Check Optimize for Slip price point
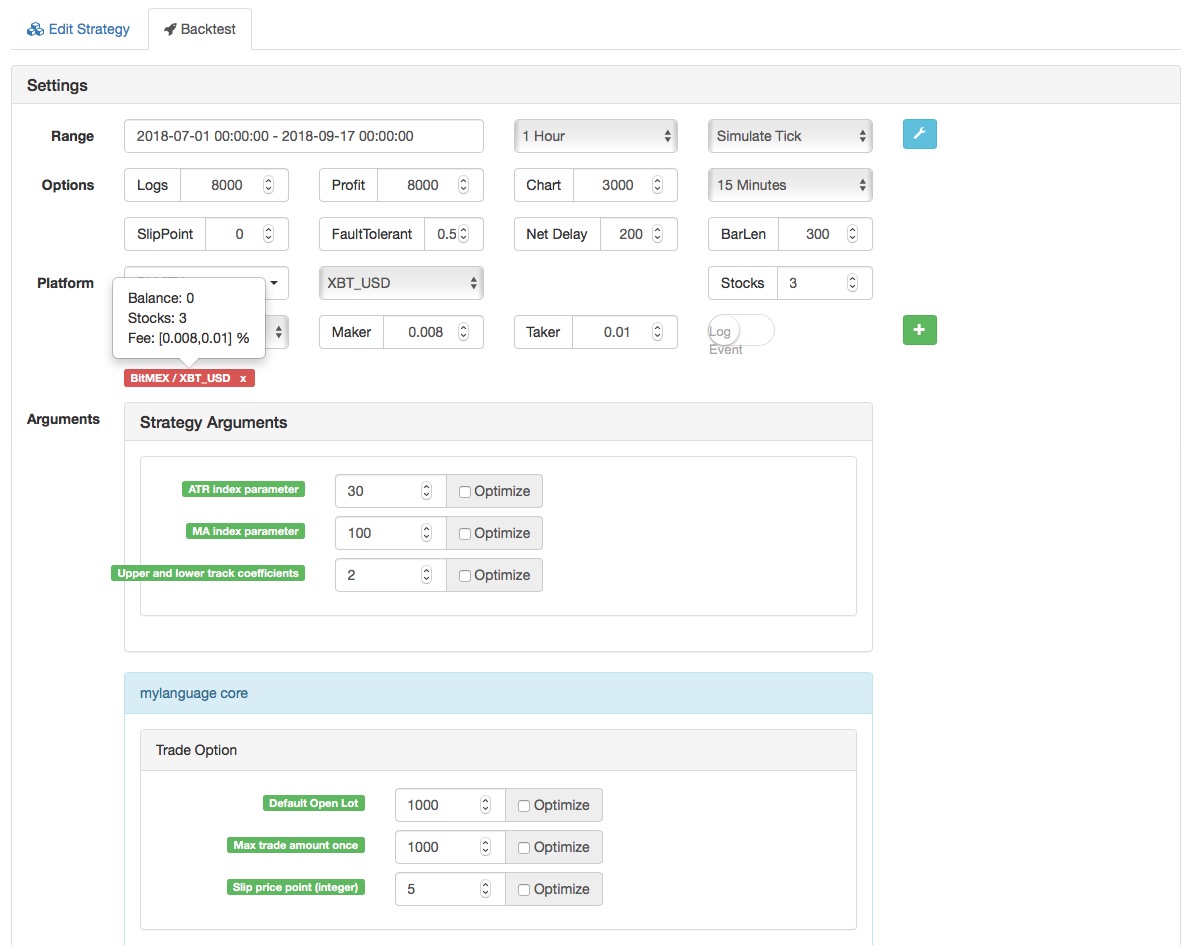This screenshot has width=1190, height=945. [525, 889]
